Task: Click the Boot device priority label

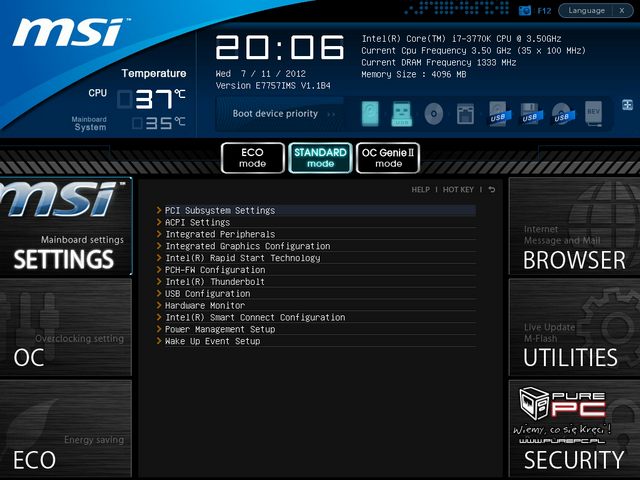Action: 275,113
